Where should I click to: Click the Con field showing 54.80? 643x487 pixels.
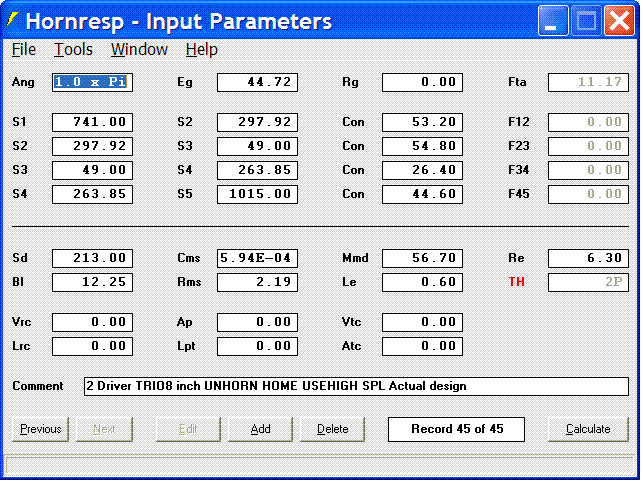tap(422, 146)
